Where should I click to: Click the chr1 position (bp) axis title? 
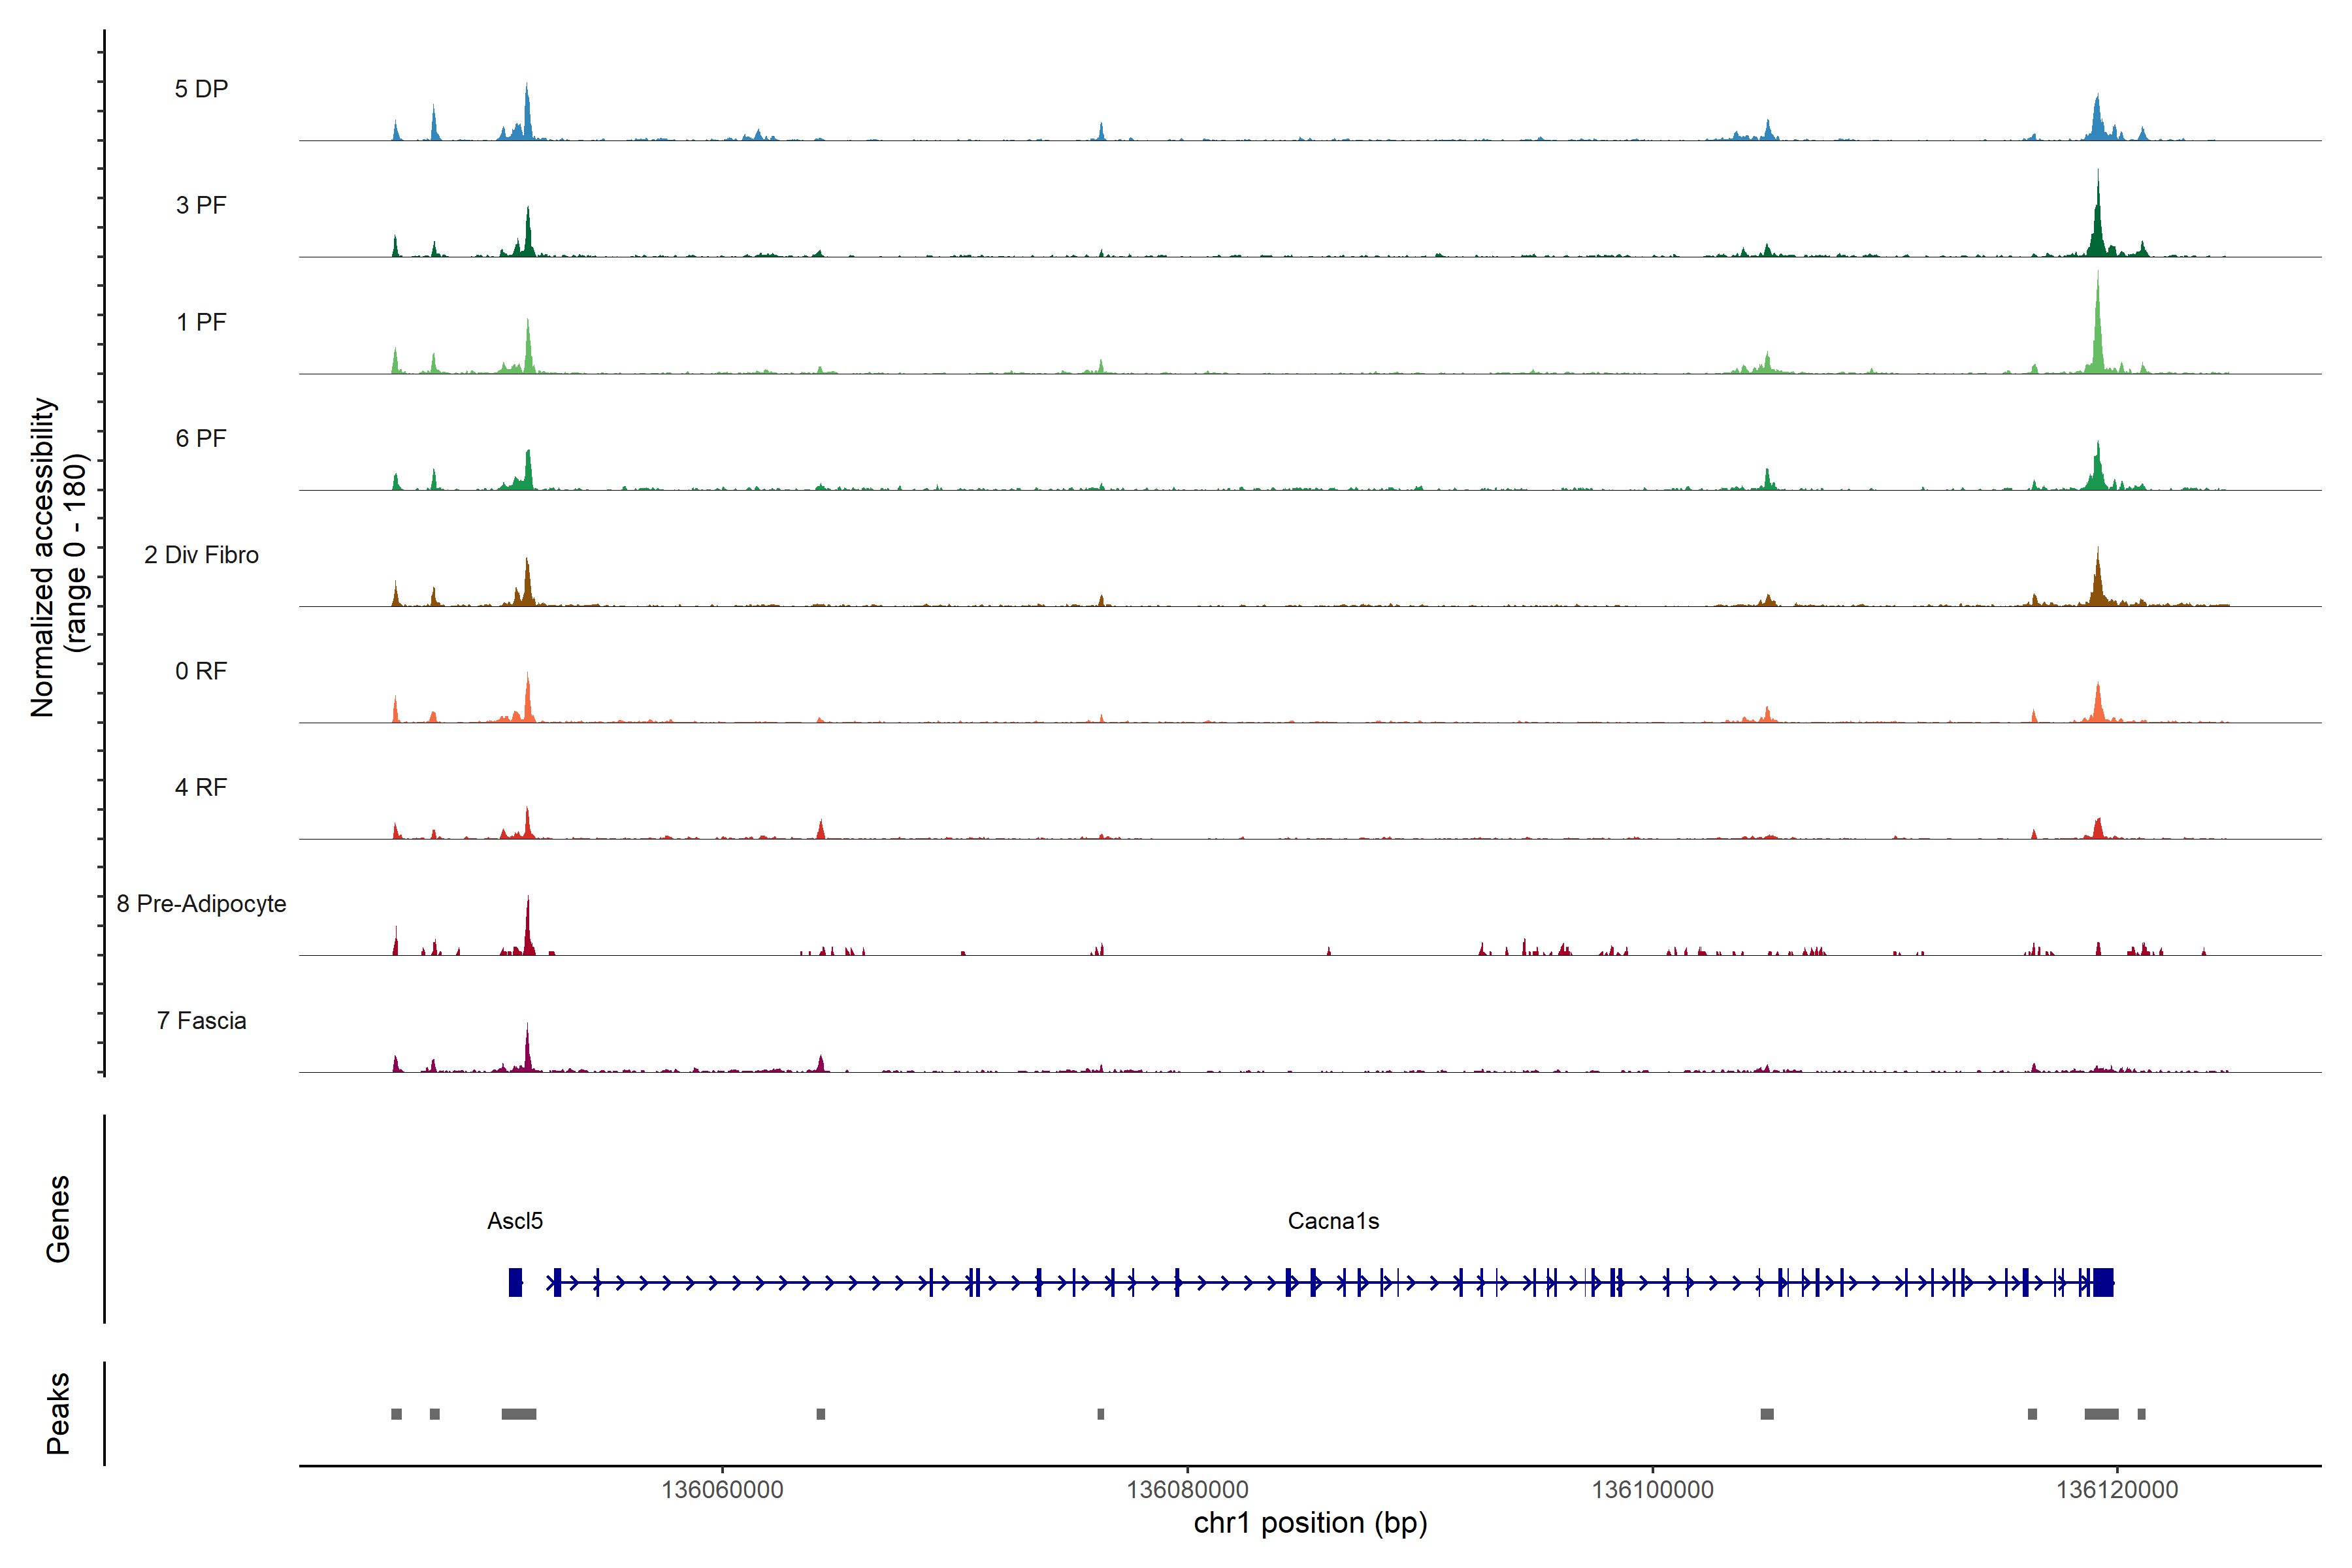pyautogui.click(x=1310, y=1523)
